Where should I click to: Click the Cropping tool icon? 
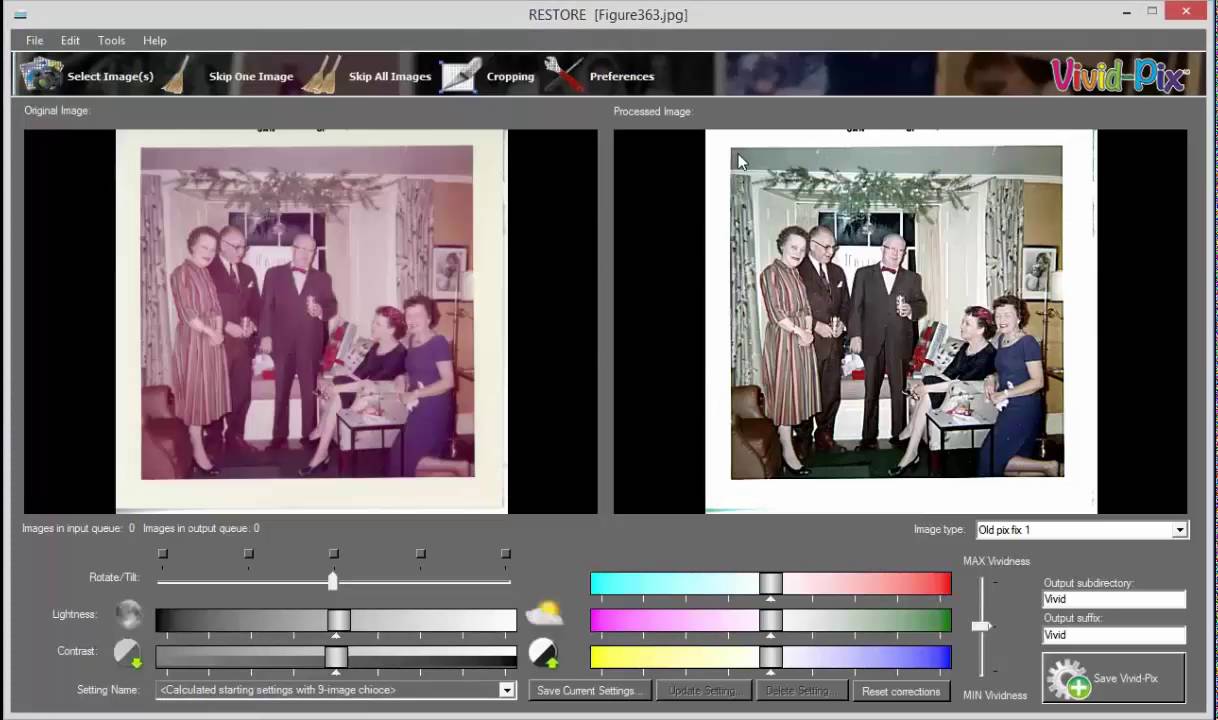pos(461,75)
